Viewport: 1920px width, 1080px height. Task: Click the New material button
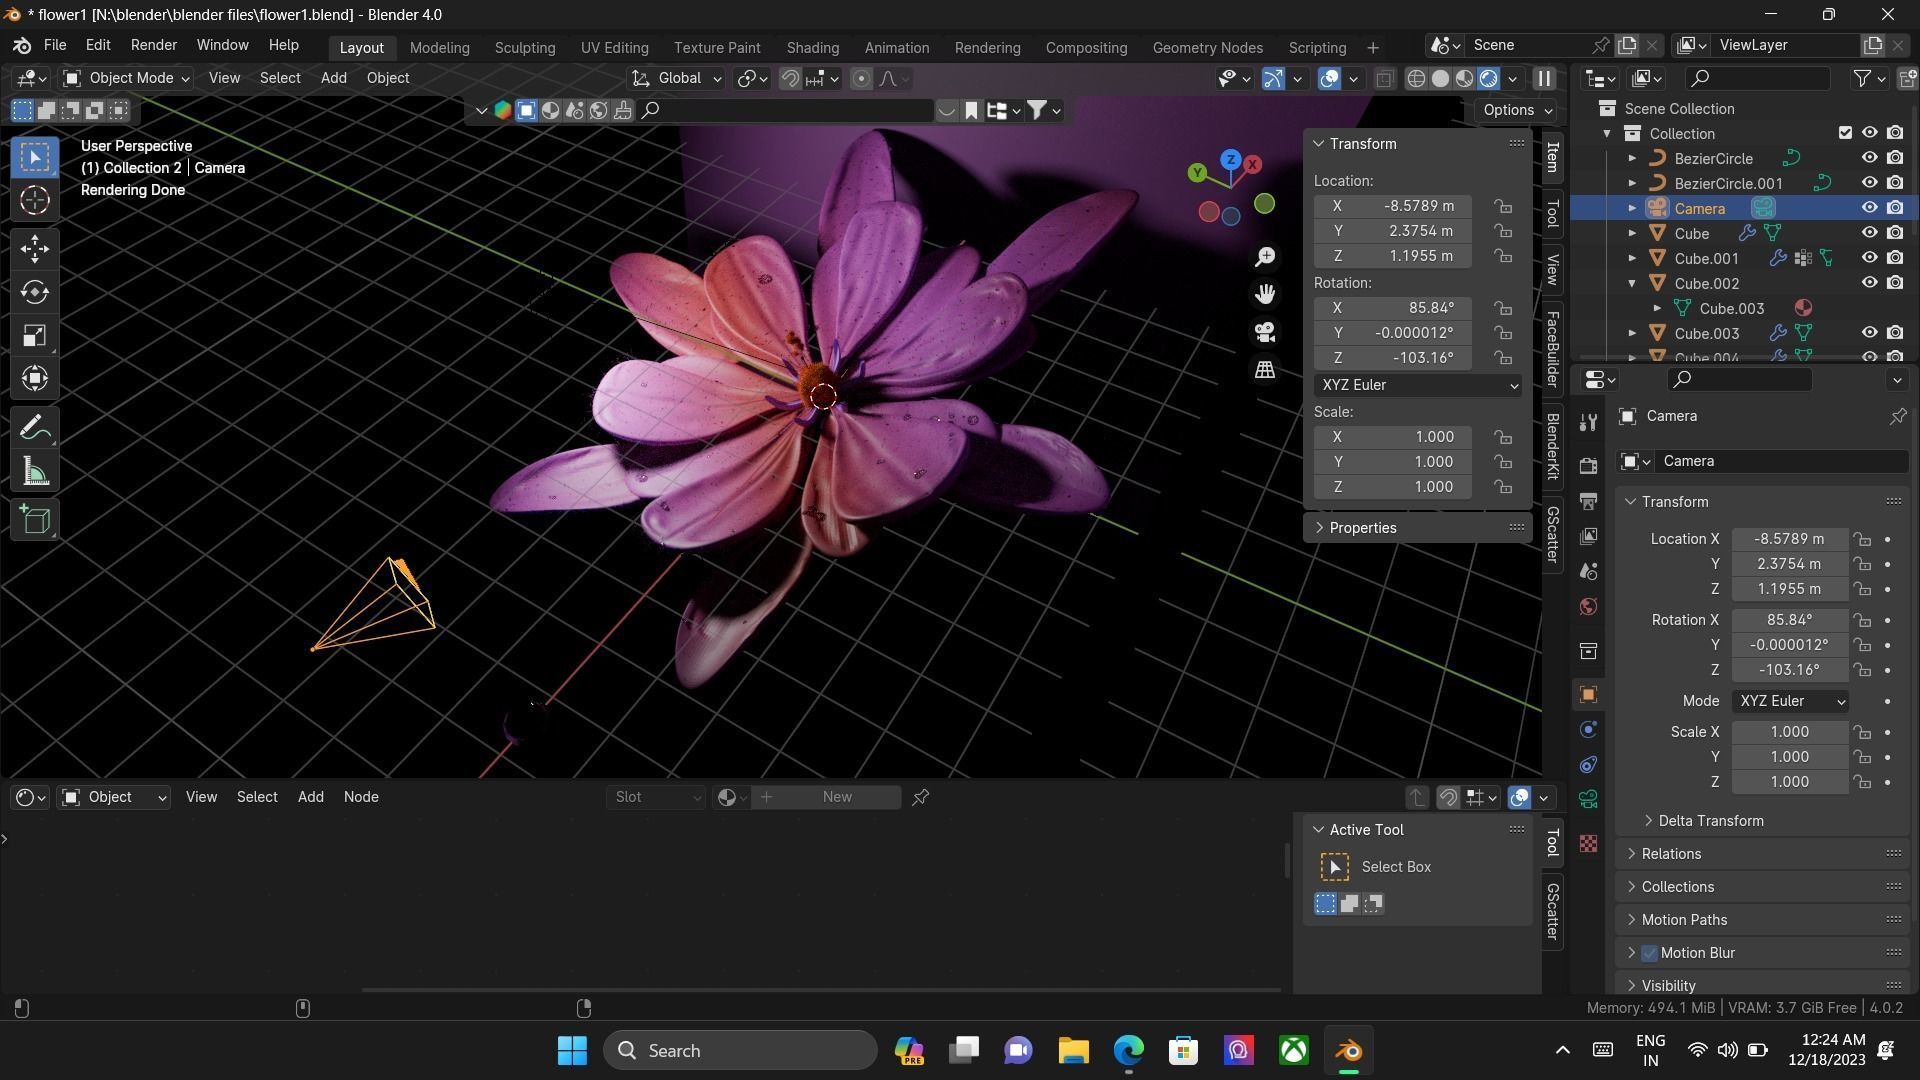837,798
